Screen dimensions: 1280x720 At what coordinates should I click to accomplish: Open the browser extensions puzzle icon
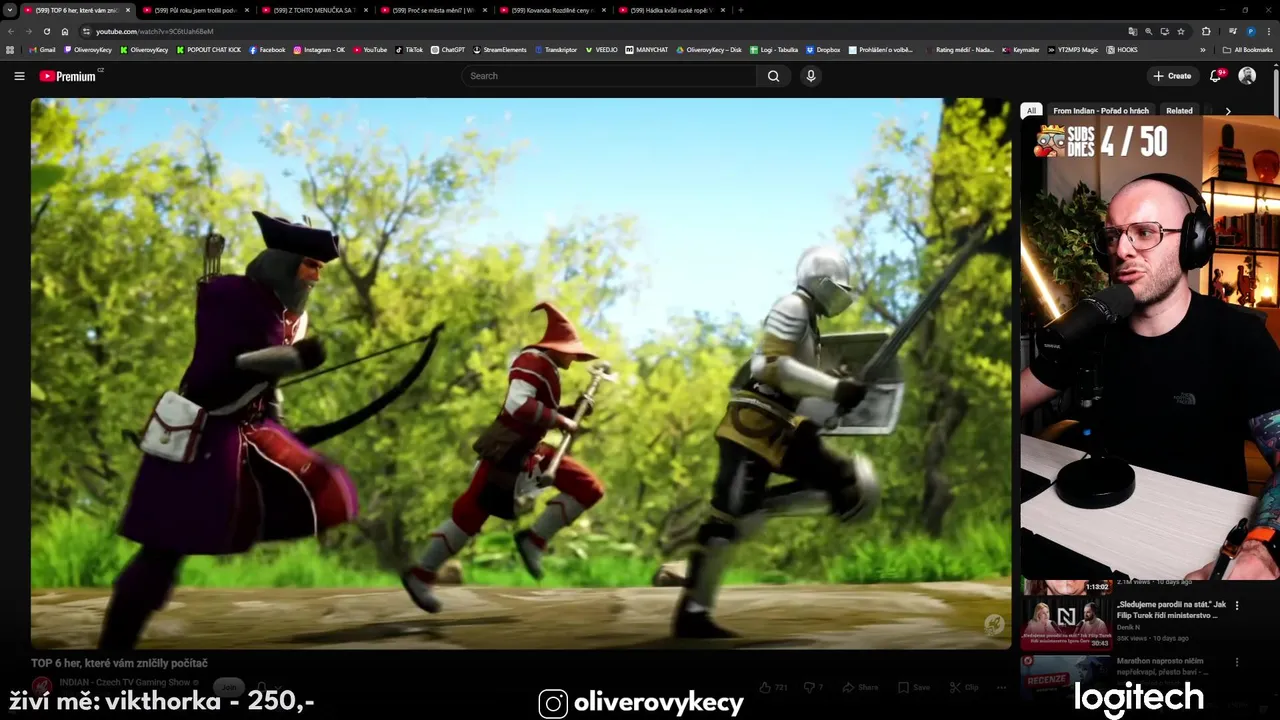1206,31
